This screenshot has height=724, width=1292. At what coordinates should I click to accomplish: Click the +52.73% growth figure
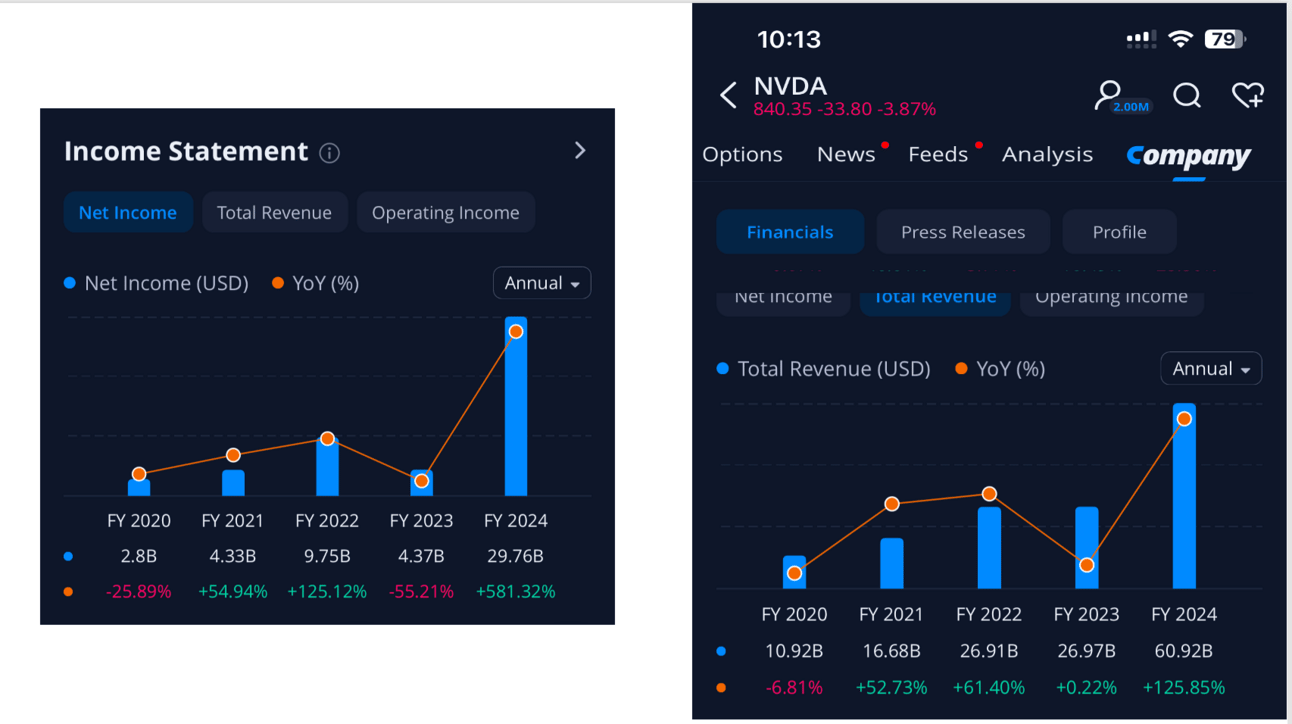[892, 687]
